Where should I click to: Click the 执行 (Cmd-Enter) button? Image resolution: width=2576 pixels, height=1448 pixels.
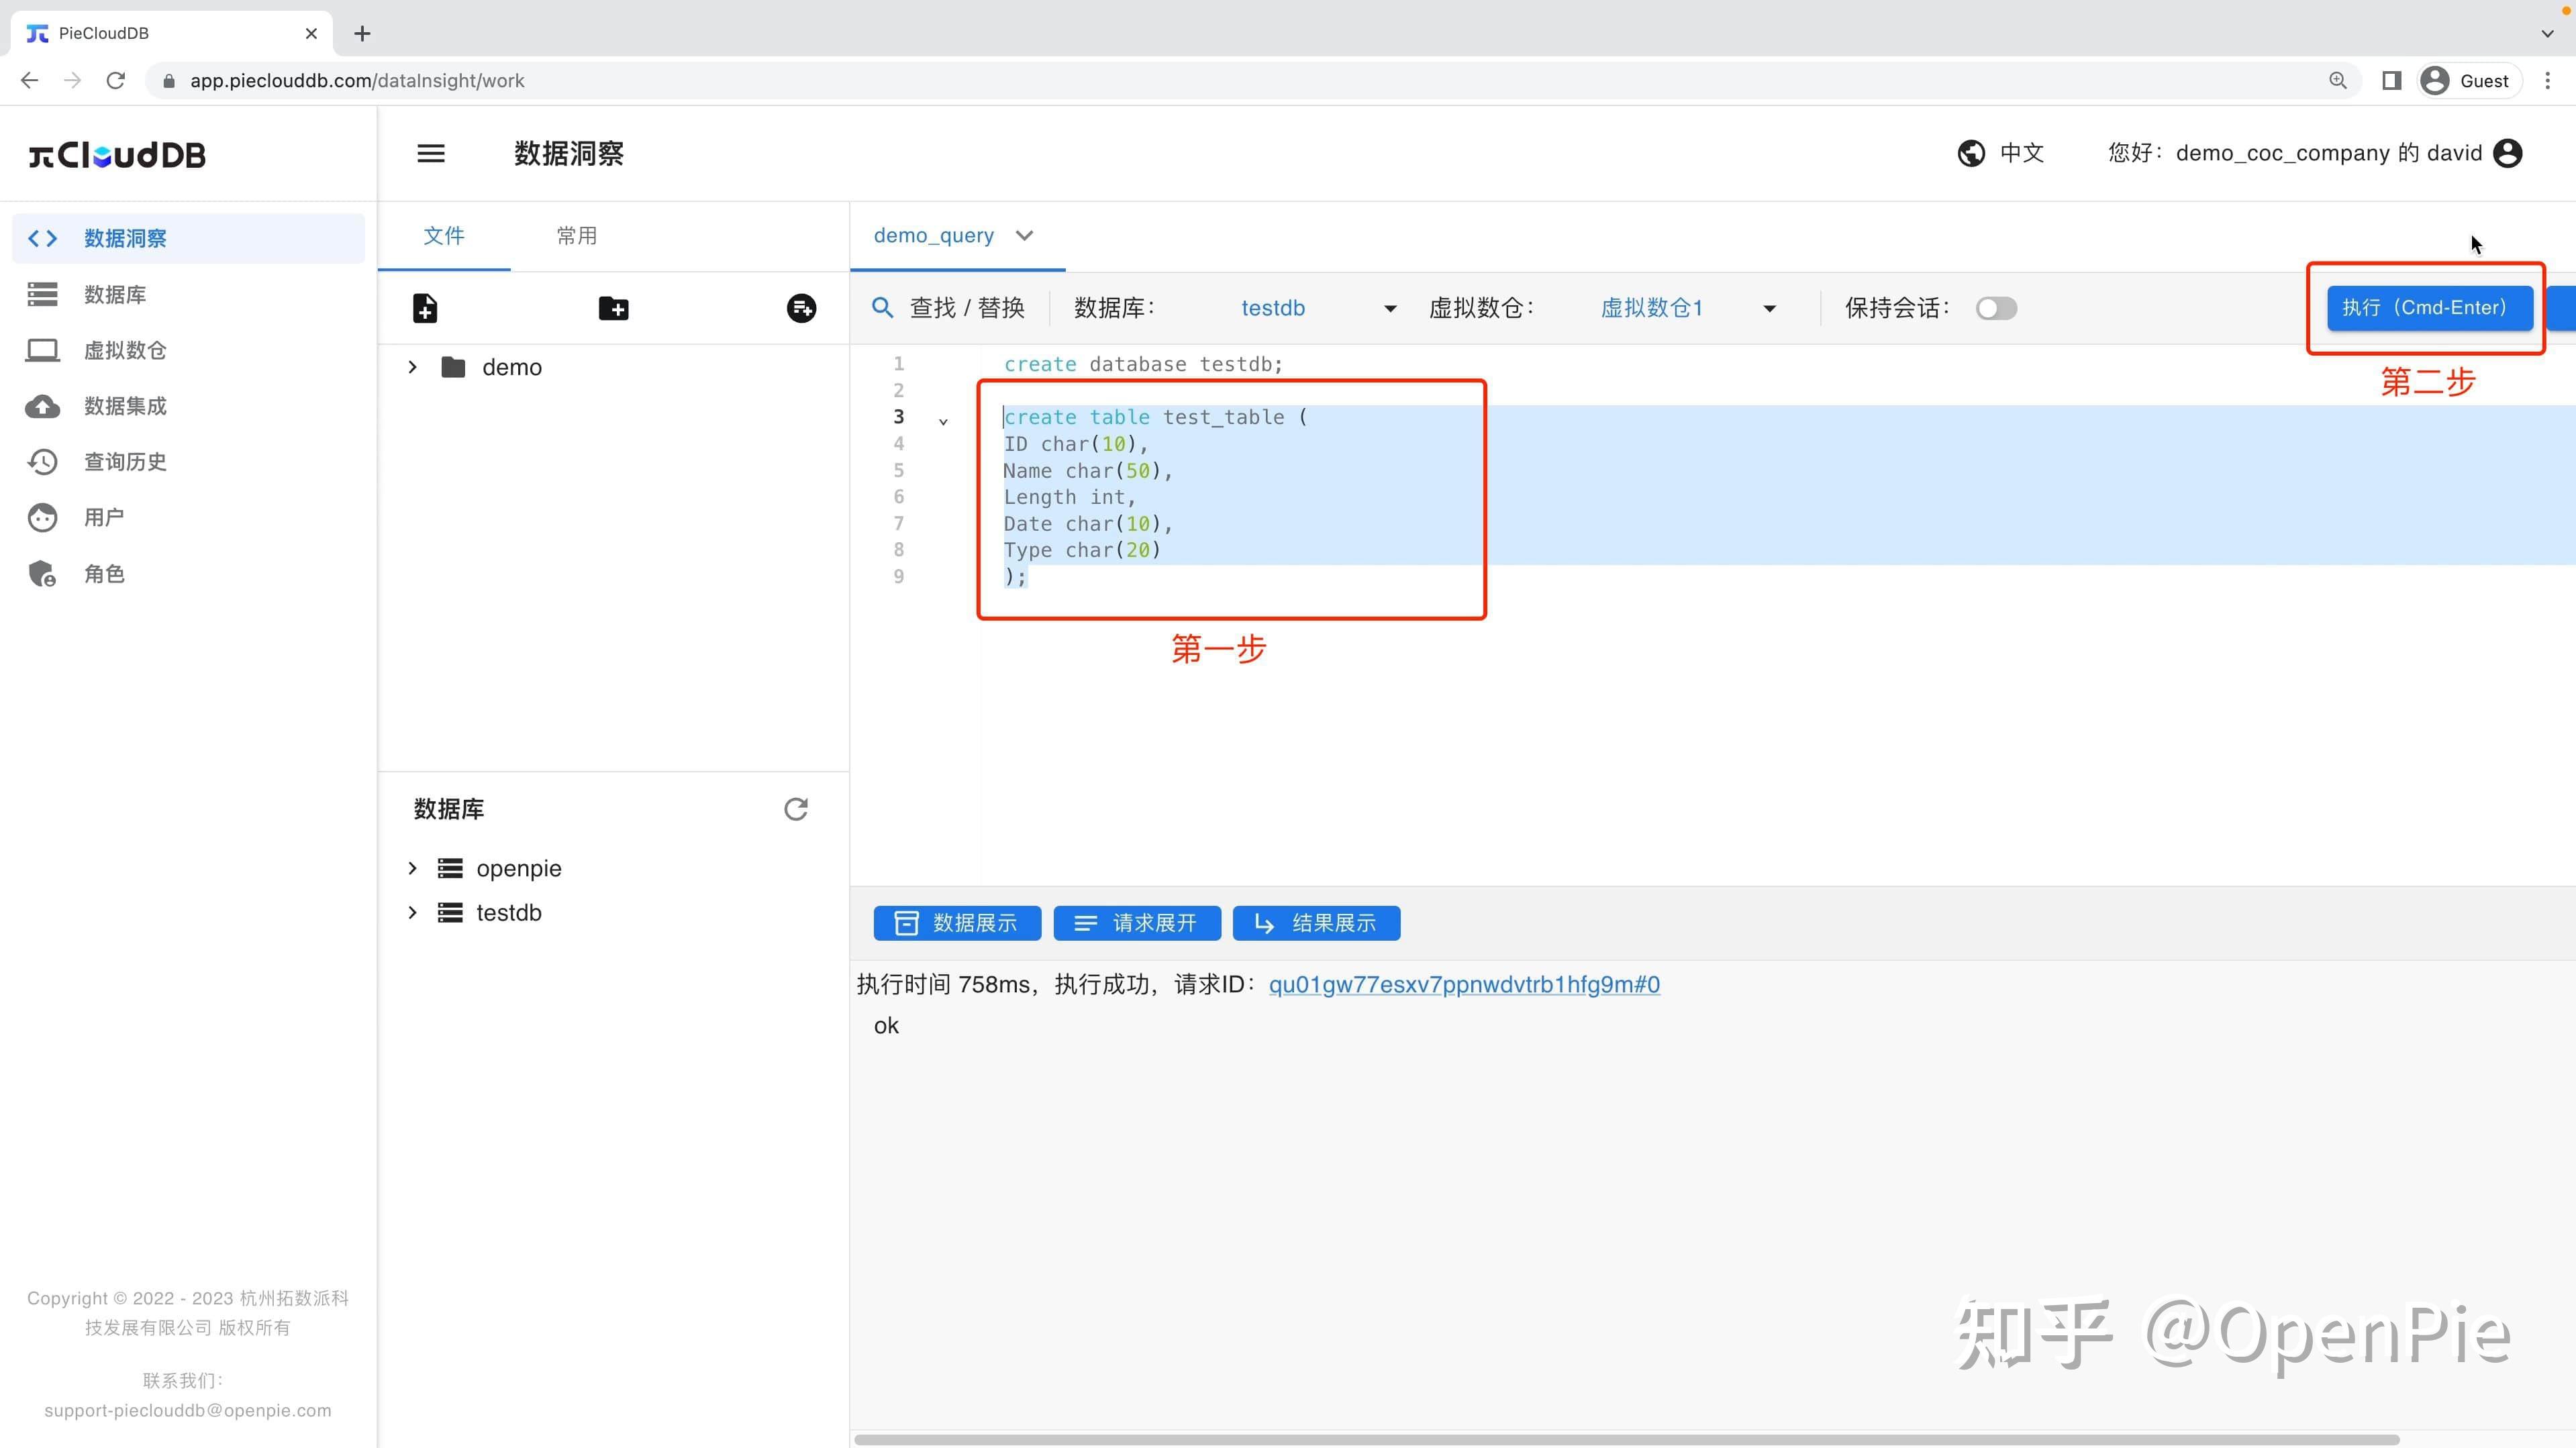coord(2428,307)
